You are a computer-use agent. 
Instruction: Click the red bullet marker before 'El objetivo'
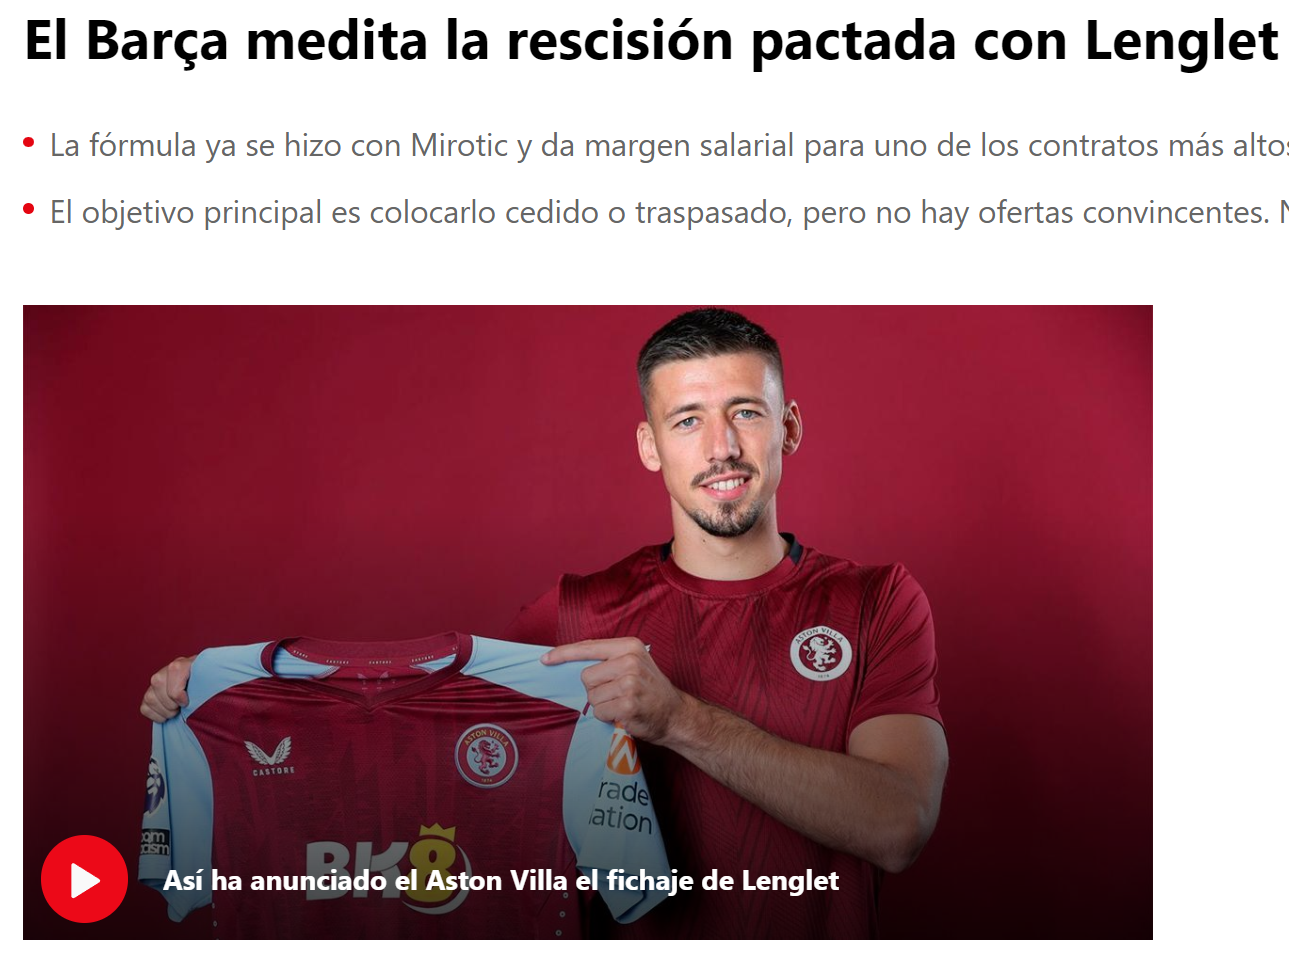[x=29, y=210]
